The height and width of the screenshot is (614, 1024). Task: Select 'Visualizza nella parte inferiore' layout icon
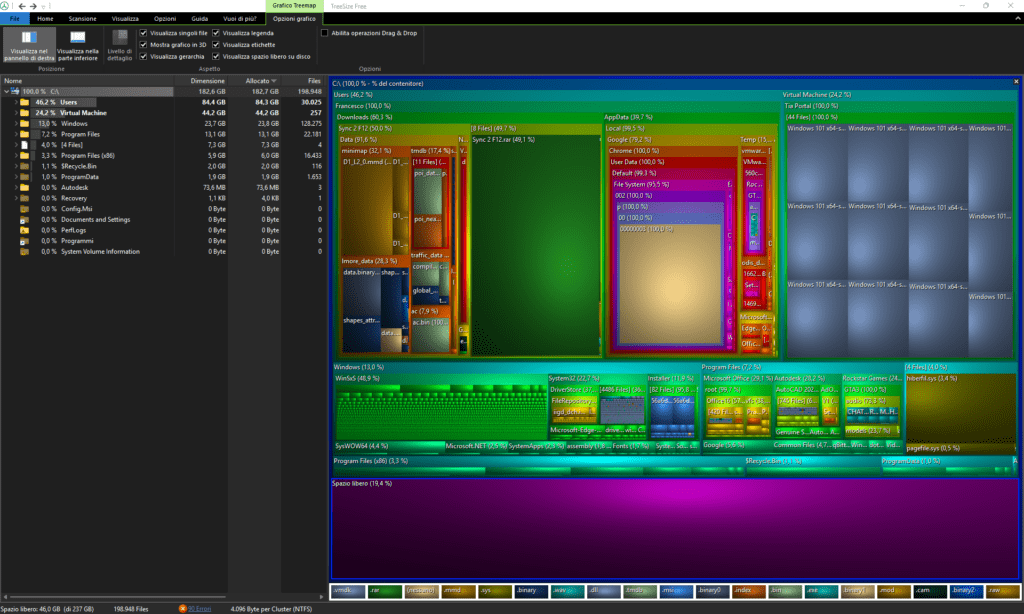(77, 38)
